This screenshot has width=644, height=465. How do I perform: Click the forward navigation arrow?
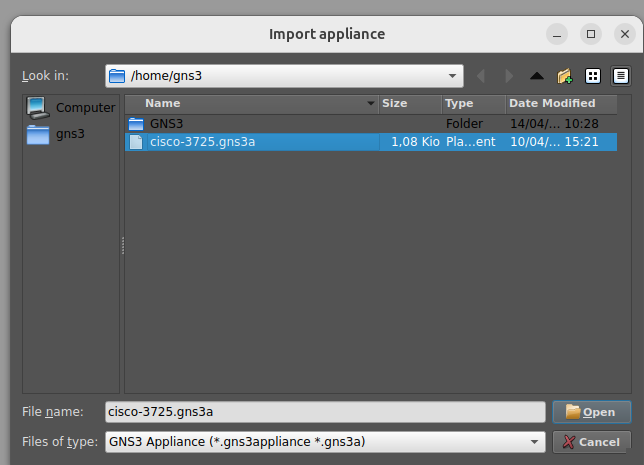pyautogui.click(x=509, y=76)
